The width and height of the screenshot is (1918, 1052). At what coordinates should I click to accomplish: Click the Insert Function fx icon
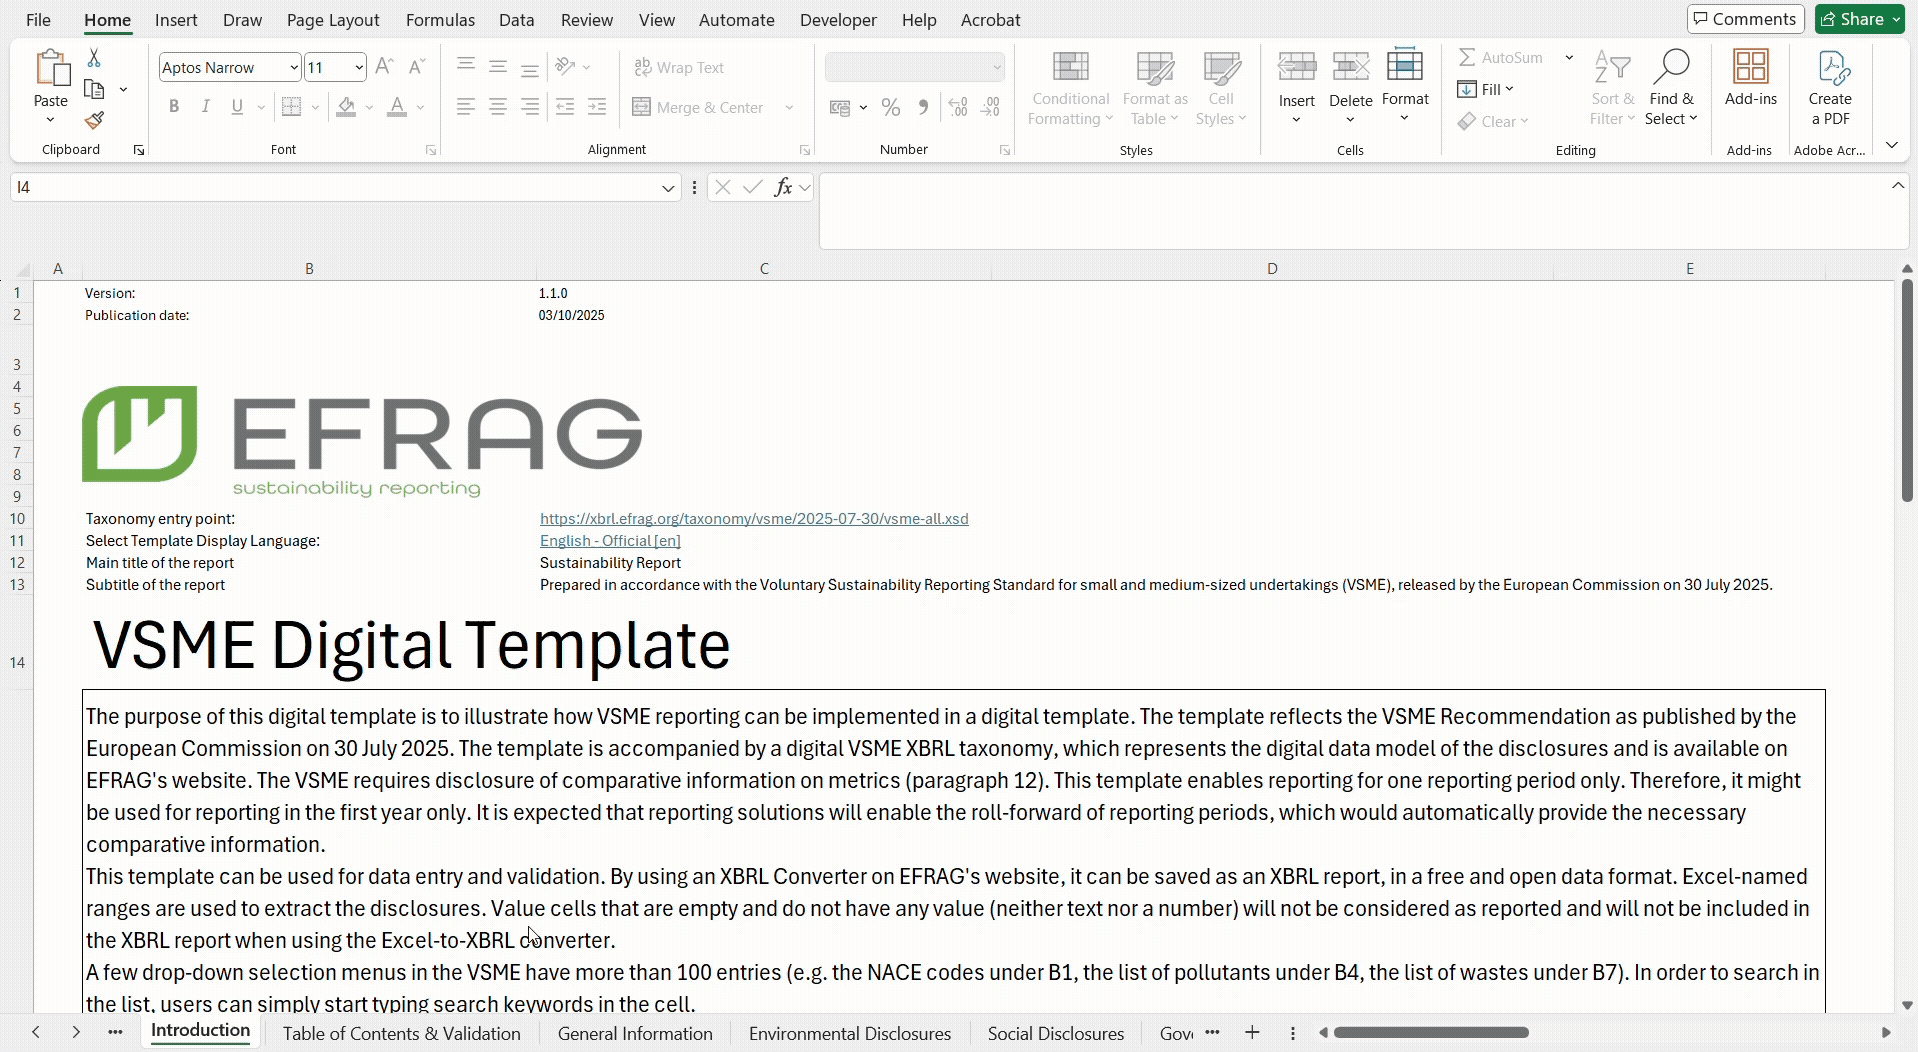tap(783, 187)
